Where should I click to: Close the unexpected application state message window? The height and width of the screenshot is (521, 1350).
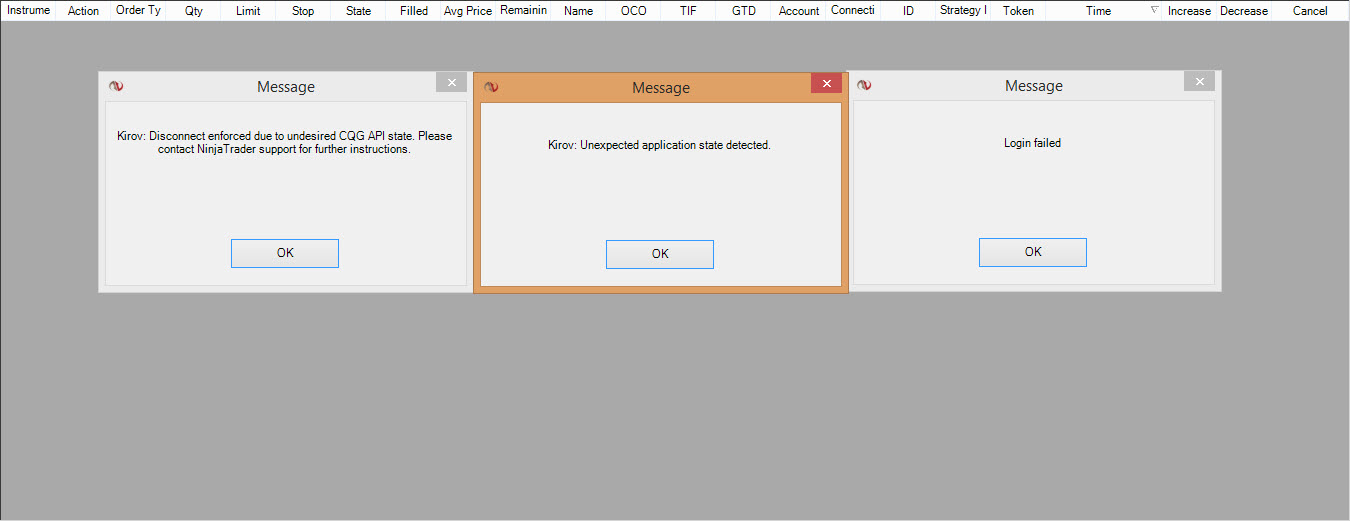pos(826,84)
